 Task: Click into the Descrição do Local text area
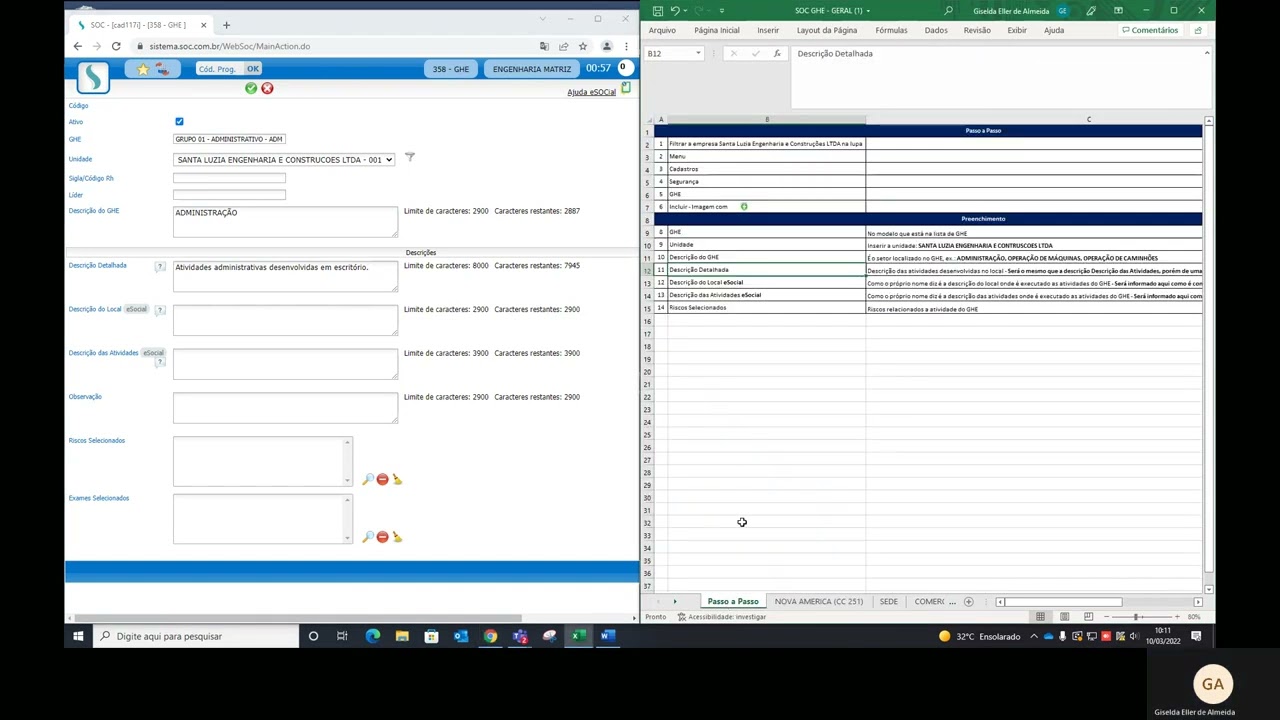pos(285,320)
